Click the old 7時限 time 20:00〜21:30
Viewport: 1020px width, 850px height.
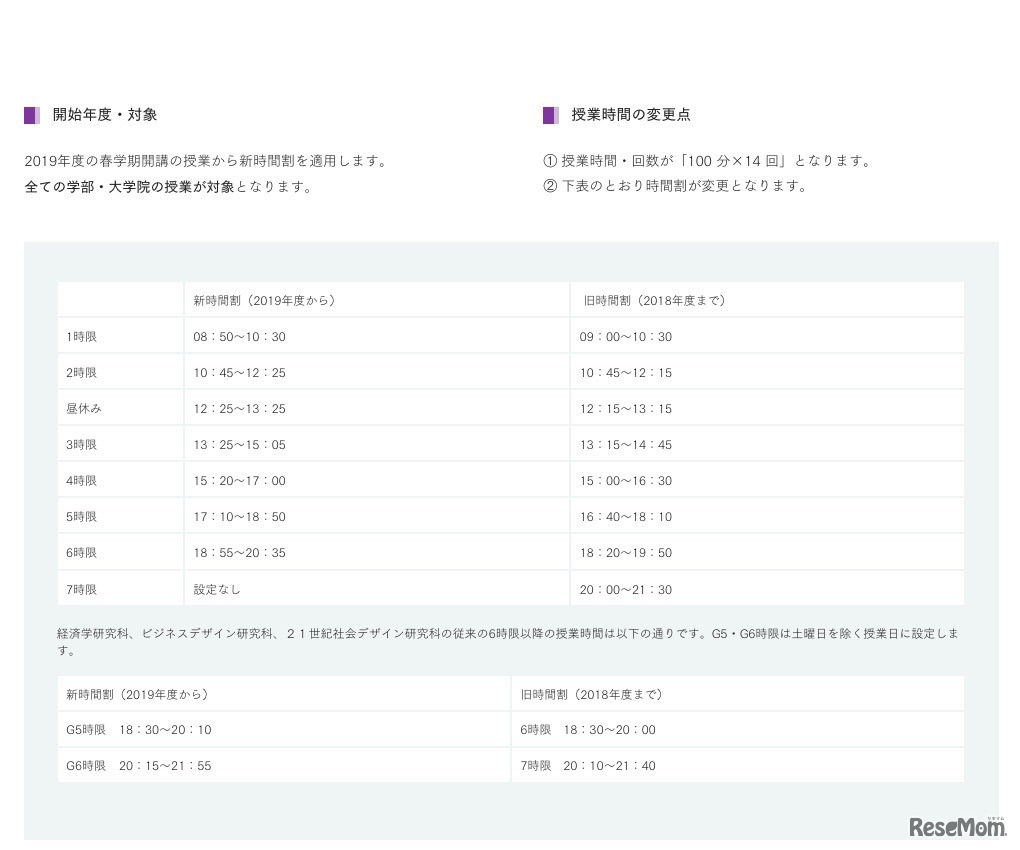(625, 590)
